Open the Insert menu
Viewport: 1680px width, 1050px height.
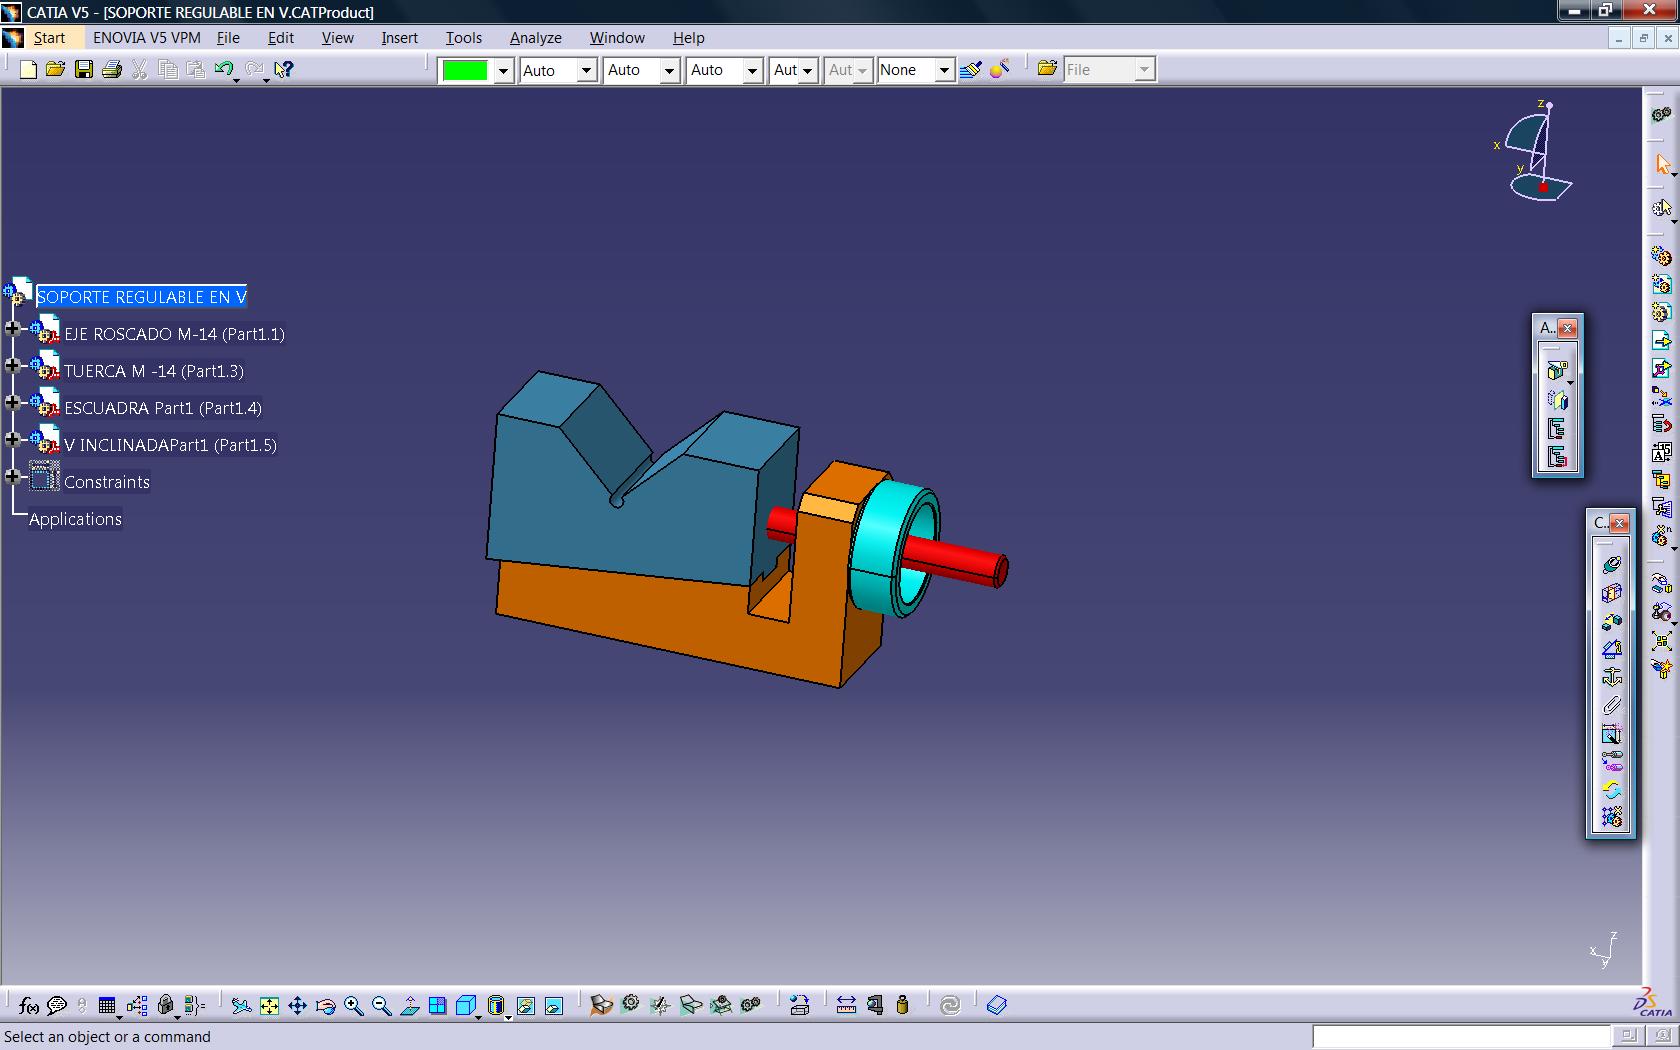[x=399, y=38]
